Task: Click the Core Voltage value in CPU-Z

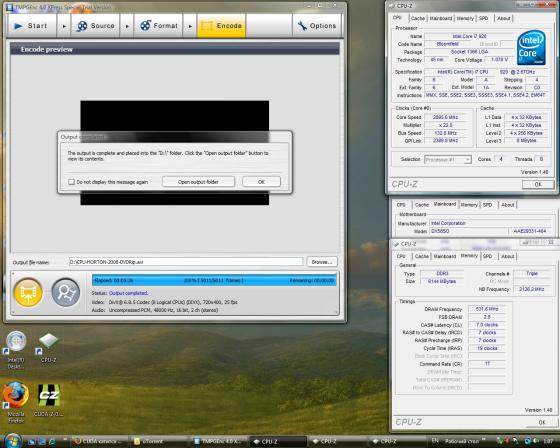Action: coord(499,60)
